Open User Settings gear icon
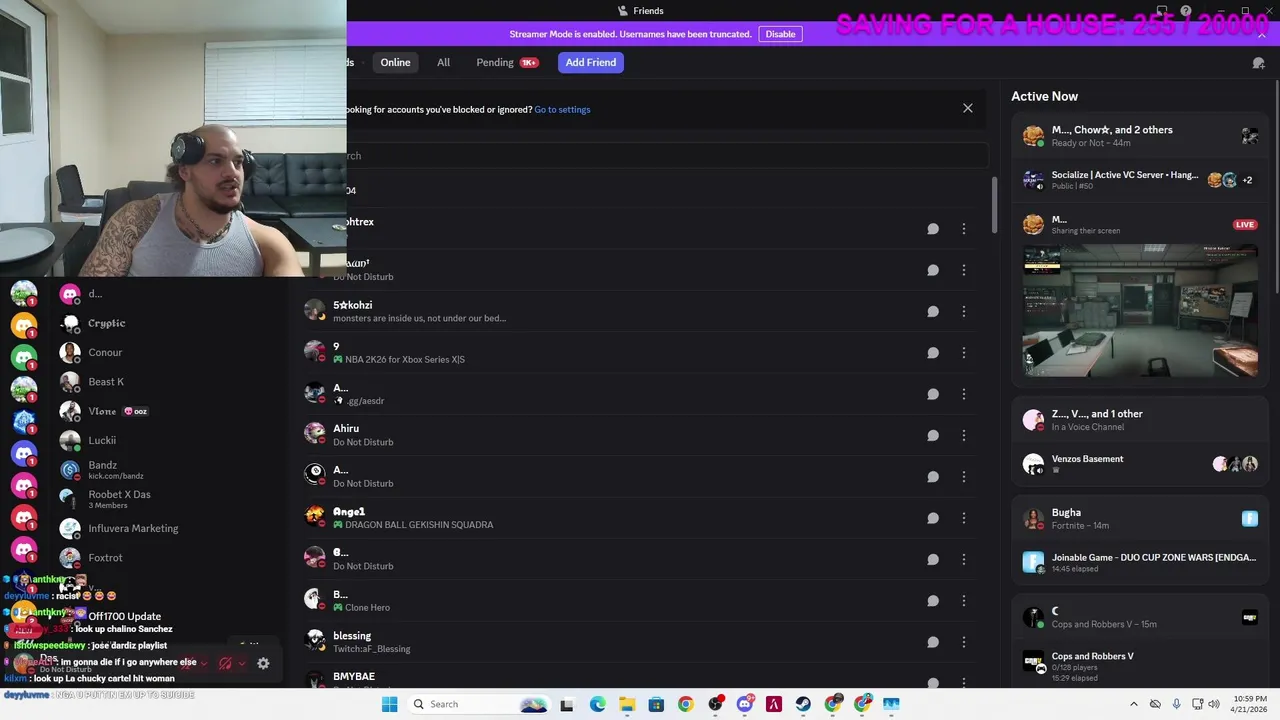 pos(263,663)
